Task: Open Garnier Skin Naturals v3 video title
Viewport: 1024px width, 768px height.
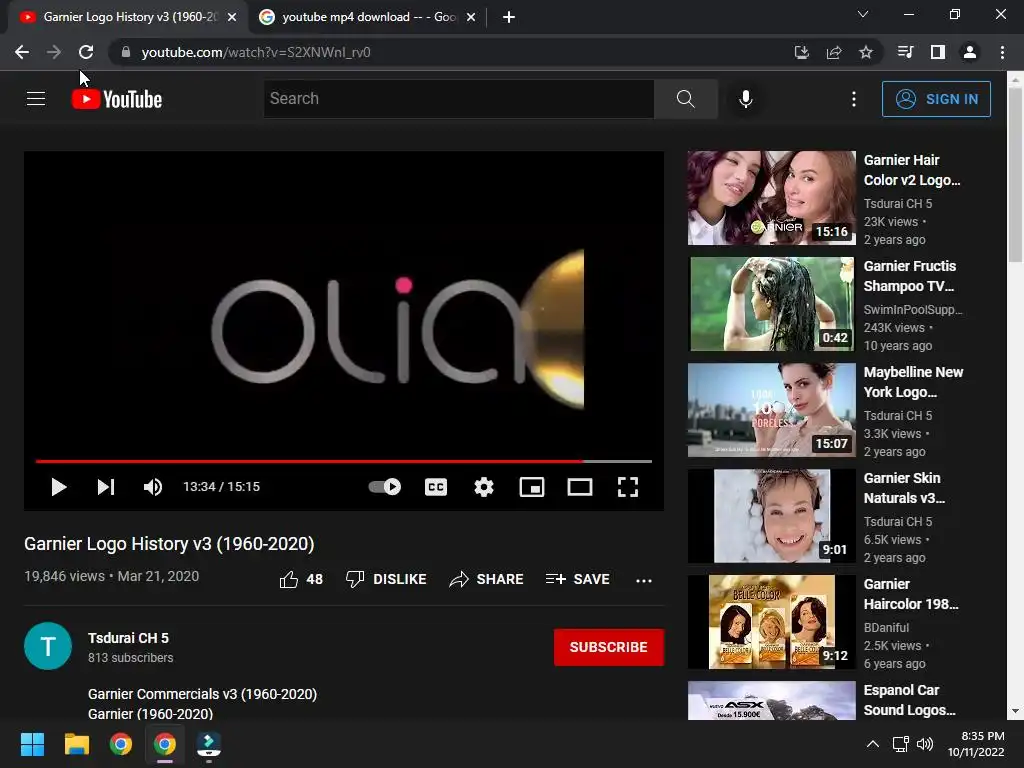Action: [x=904, y=488]
